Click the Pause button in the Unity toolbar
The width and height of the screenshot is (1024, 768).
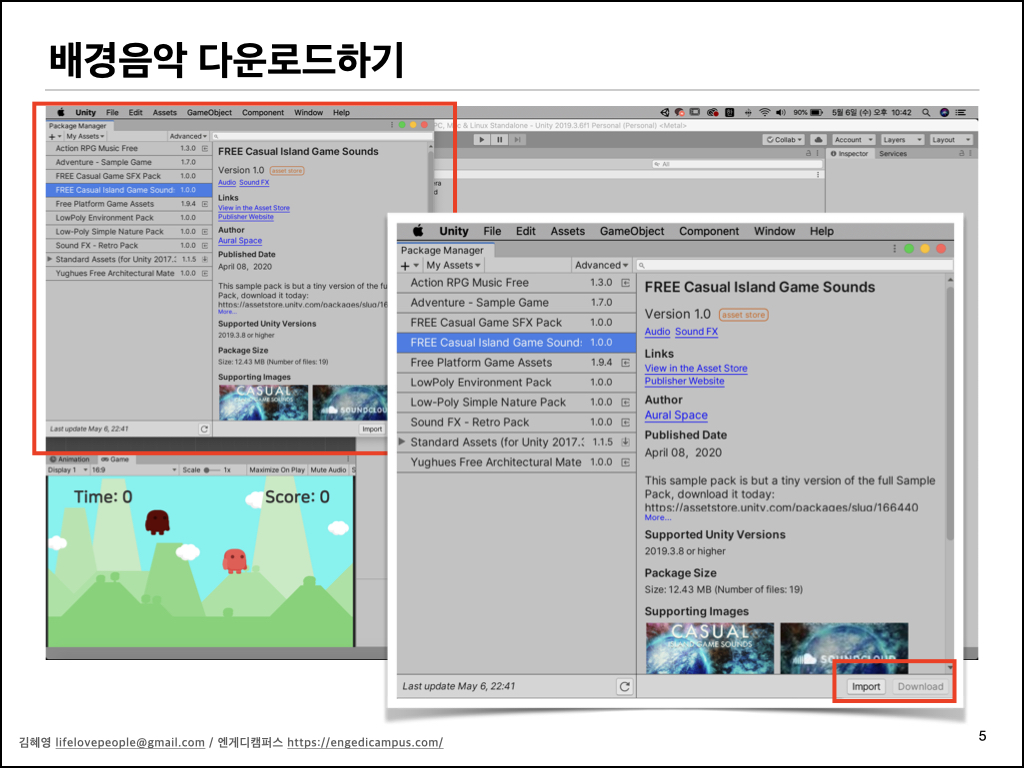click(500, 140)
